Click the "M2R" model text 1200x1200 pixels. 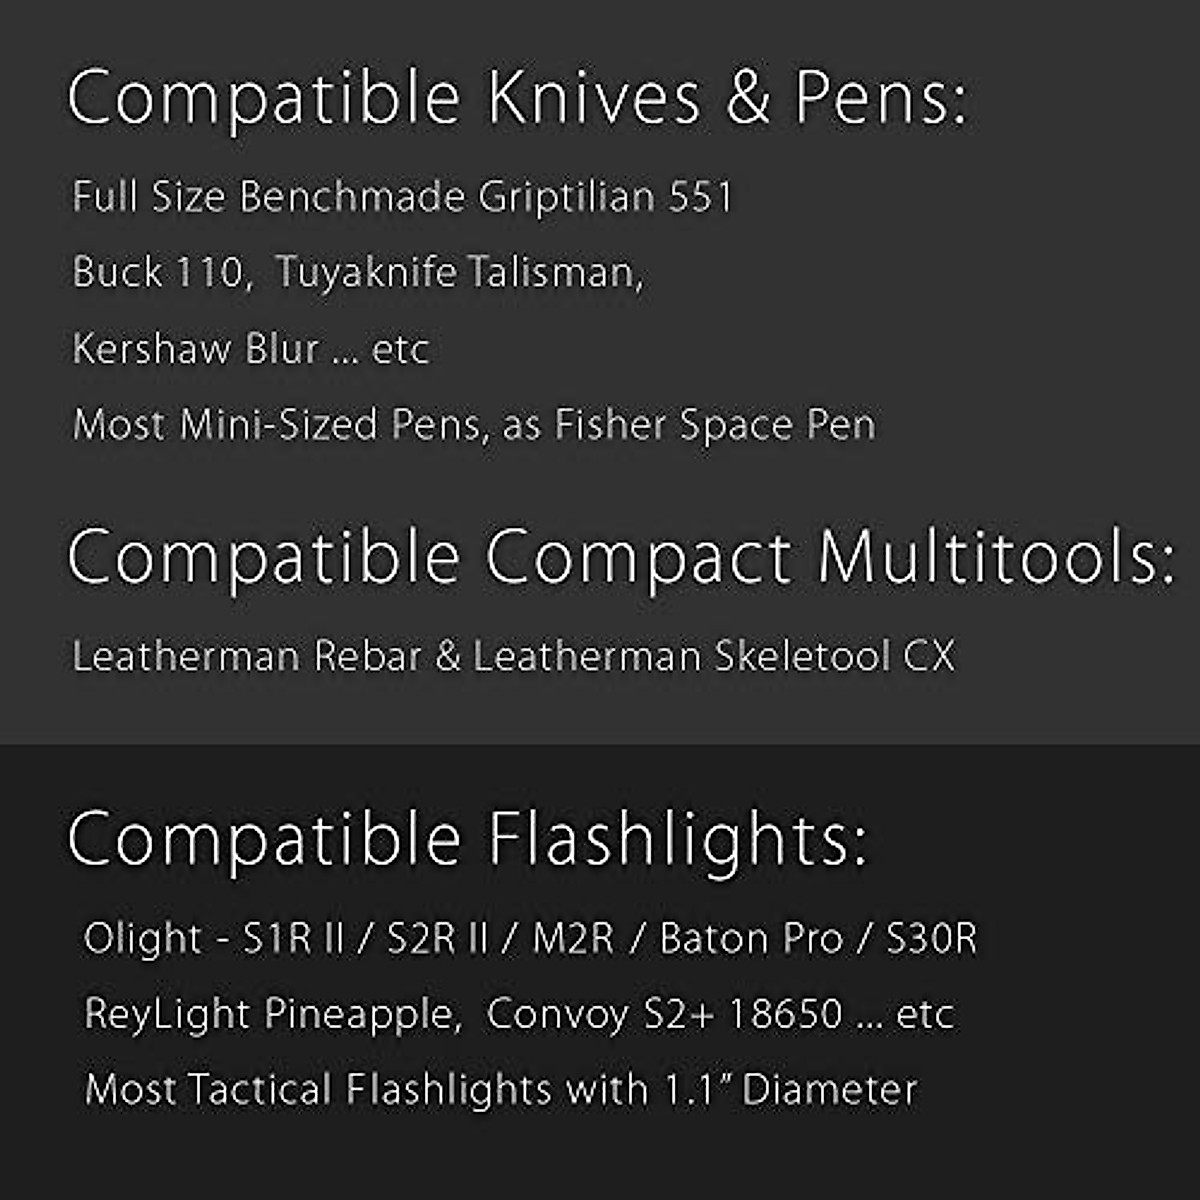[573, 939]
